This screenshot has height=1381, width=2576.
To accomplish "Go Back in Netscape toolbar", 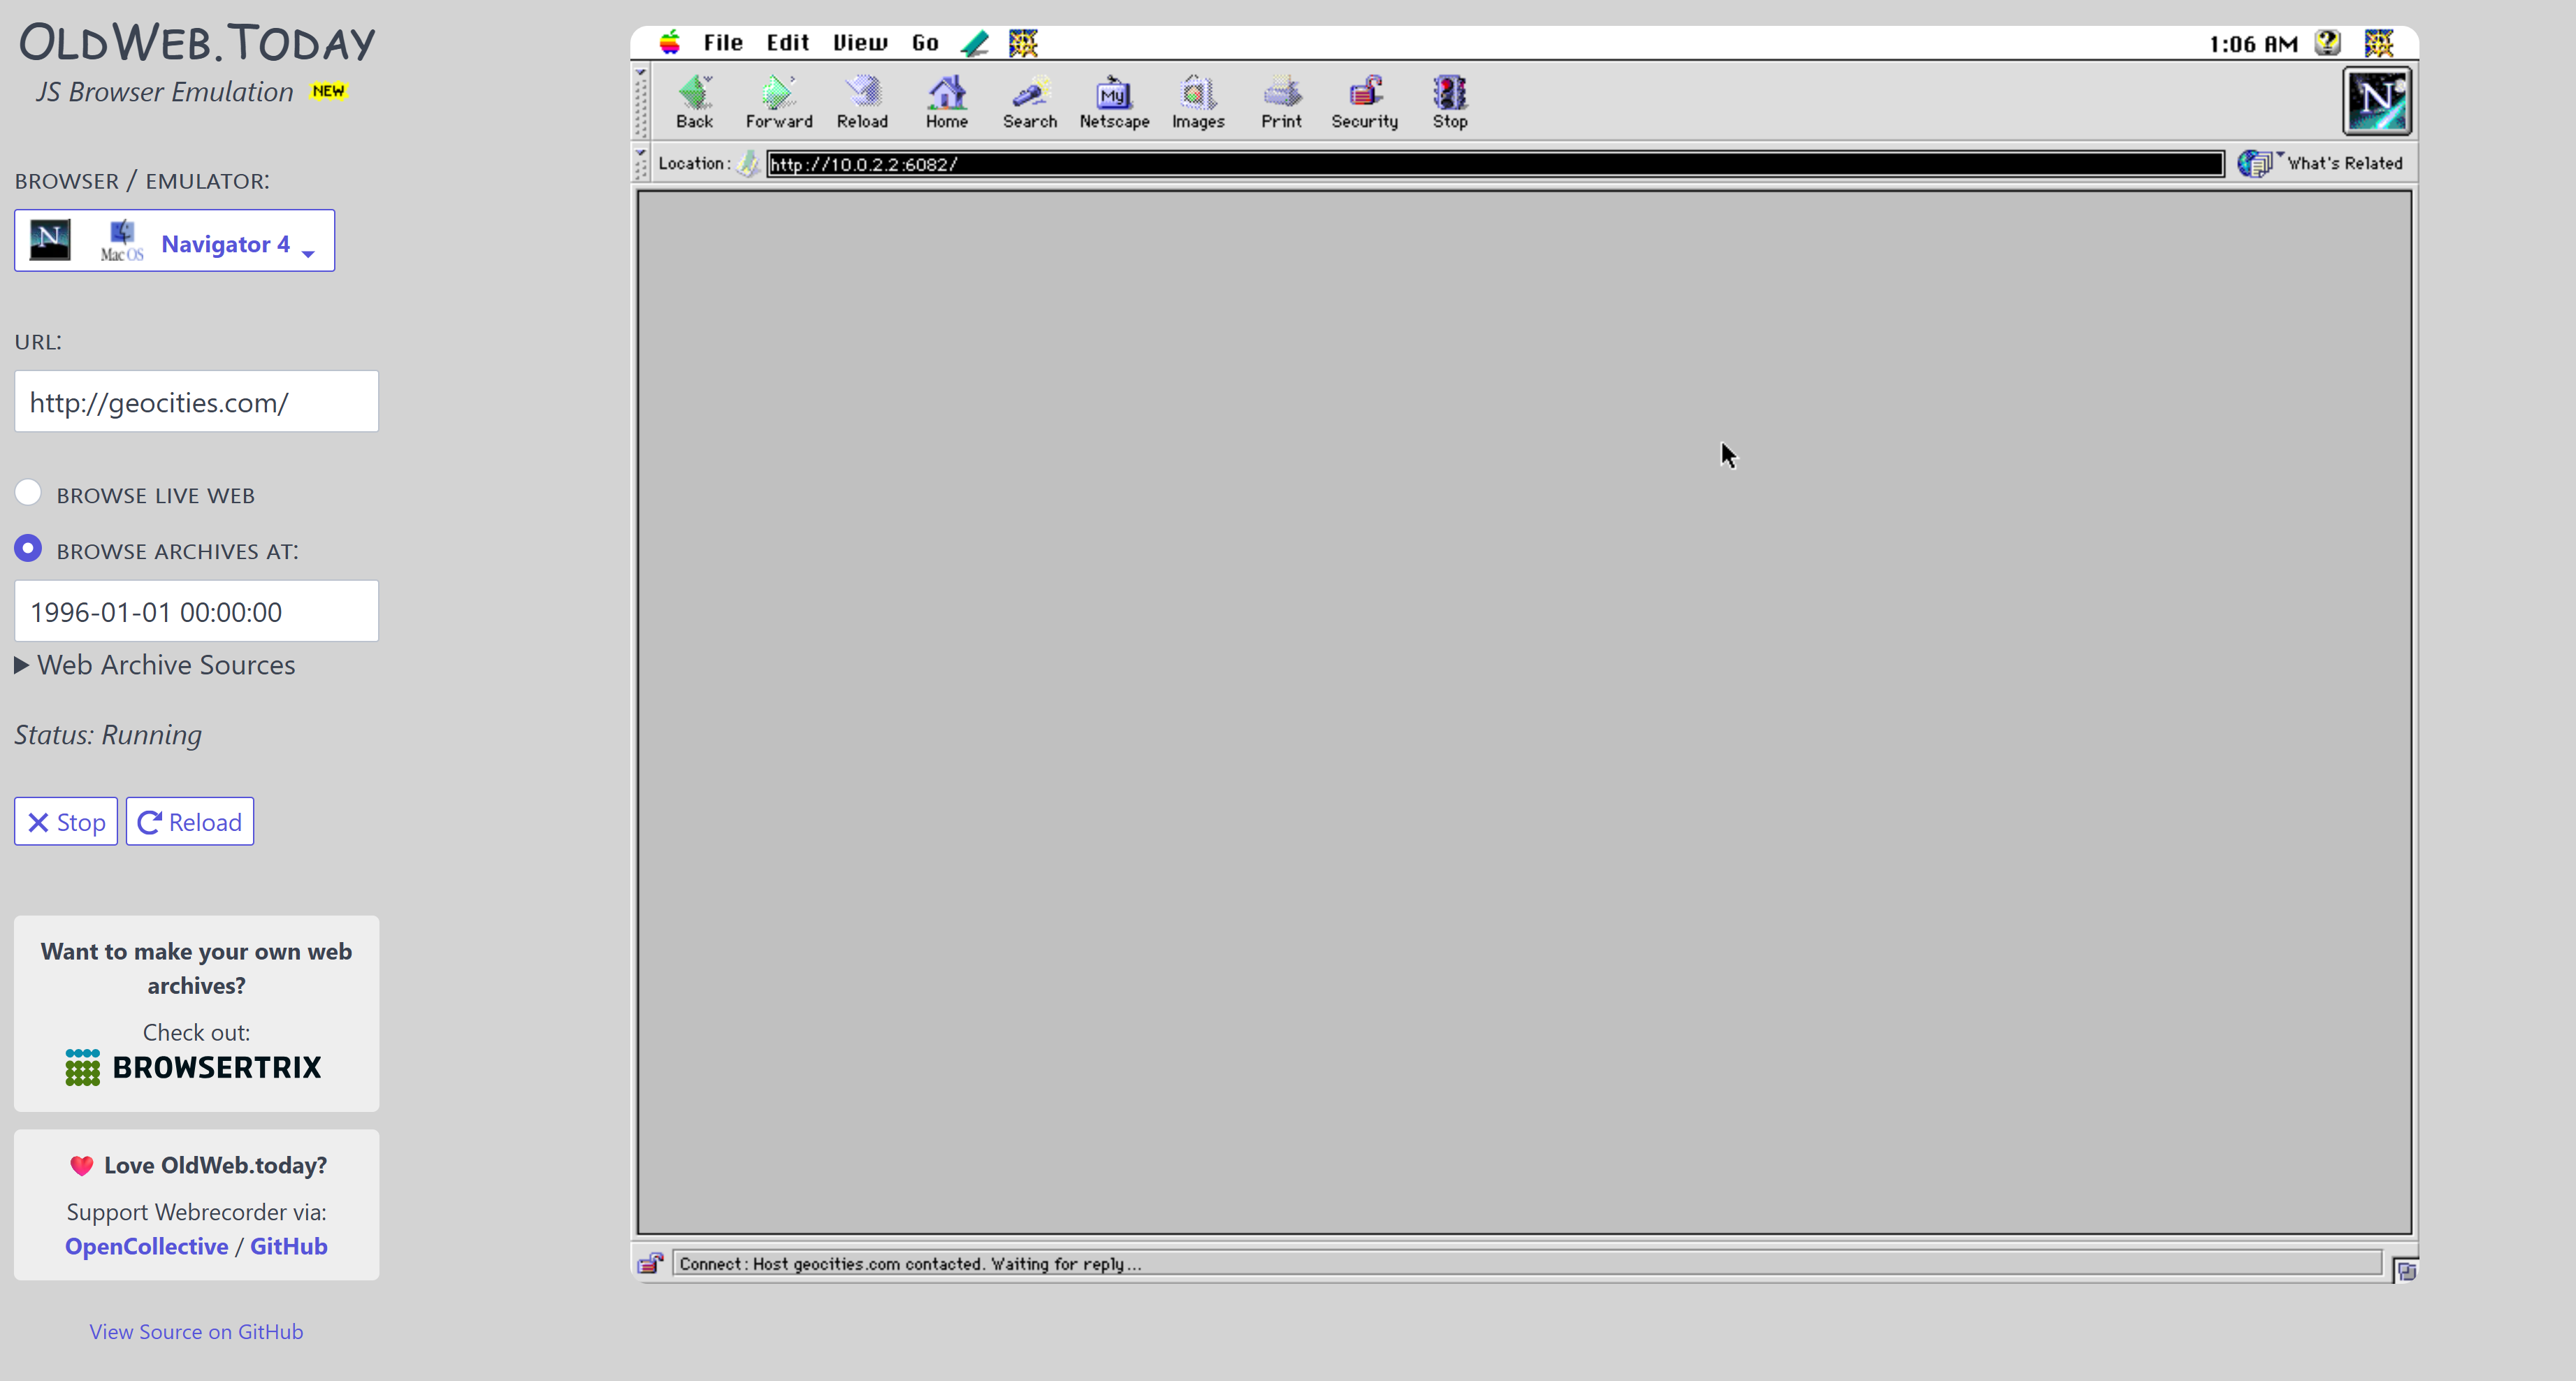I will [694, 102].
